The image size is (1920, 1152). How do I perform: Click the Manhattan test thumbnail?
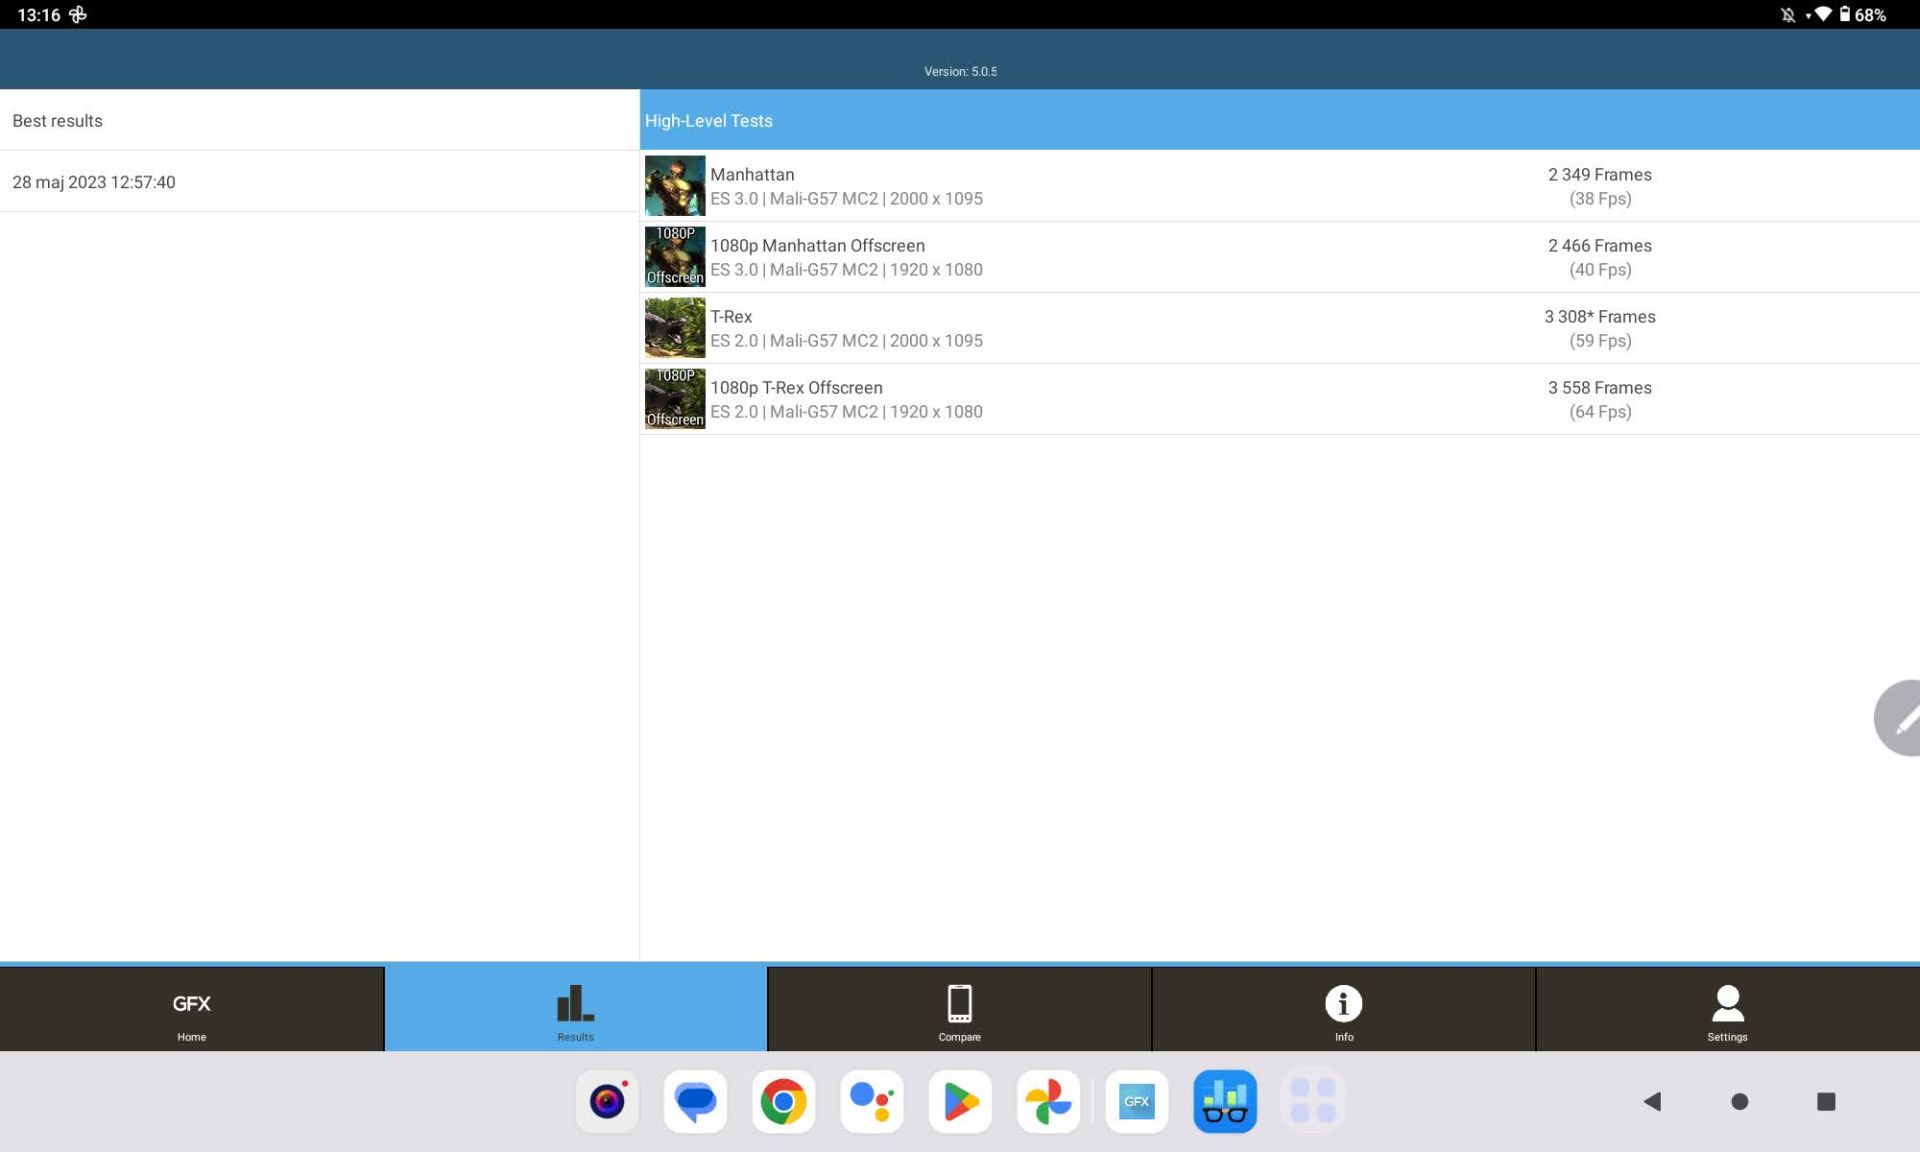tap(675, 186)
